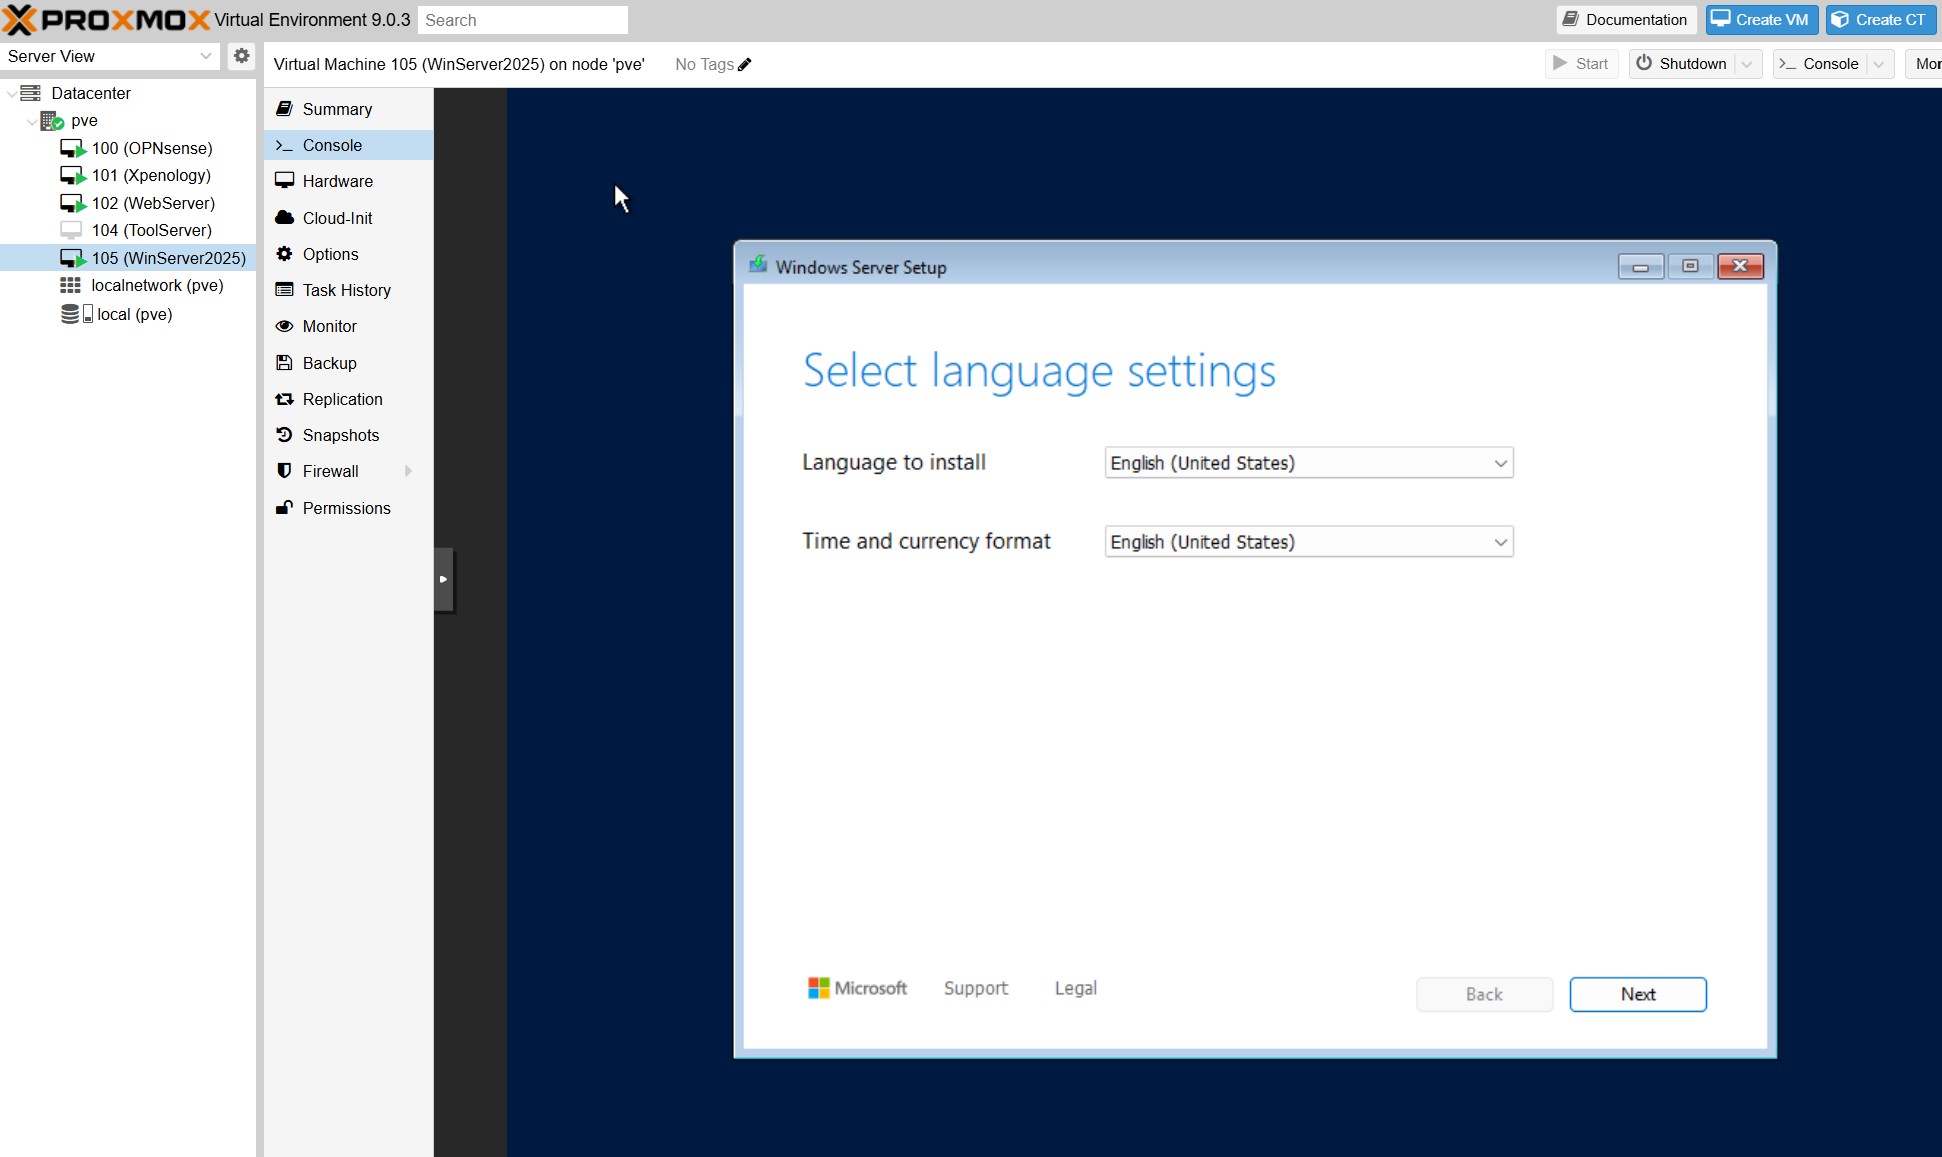Open the Monitor section

pos(329,326)
